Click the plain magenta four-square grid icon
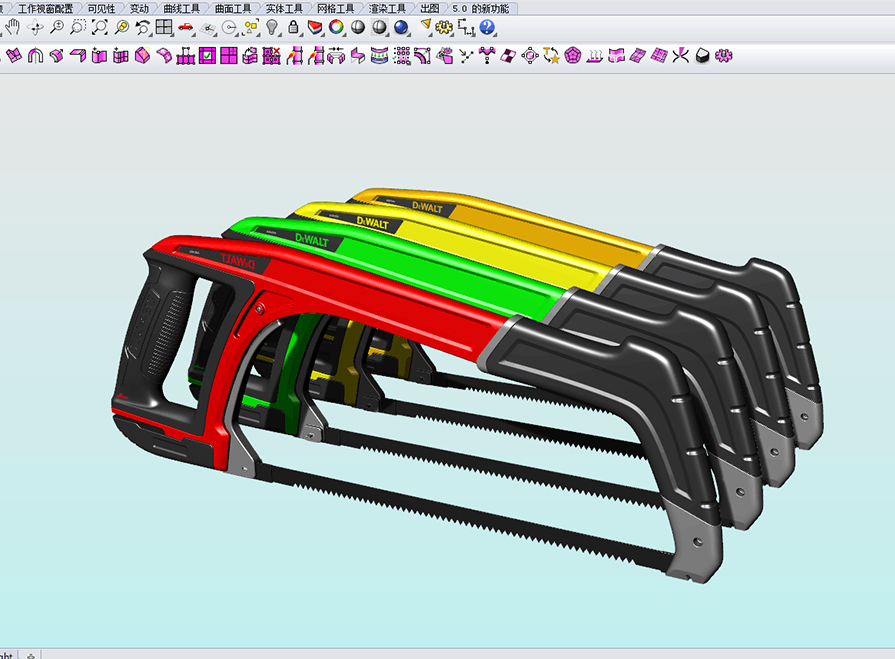 (x=229, y=56)
